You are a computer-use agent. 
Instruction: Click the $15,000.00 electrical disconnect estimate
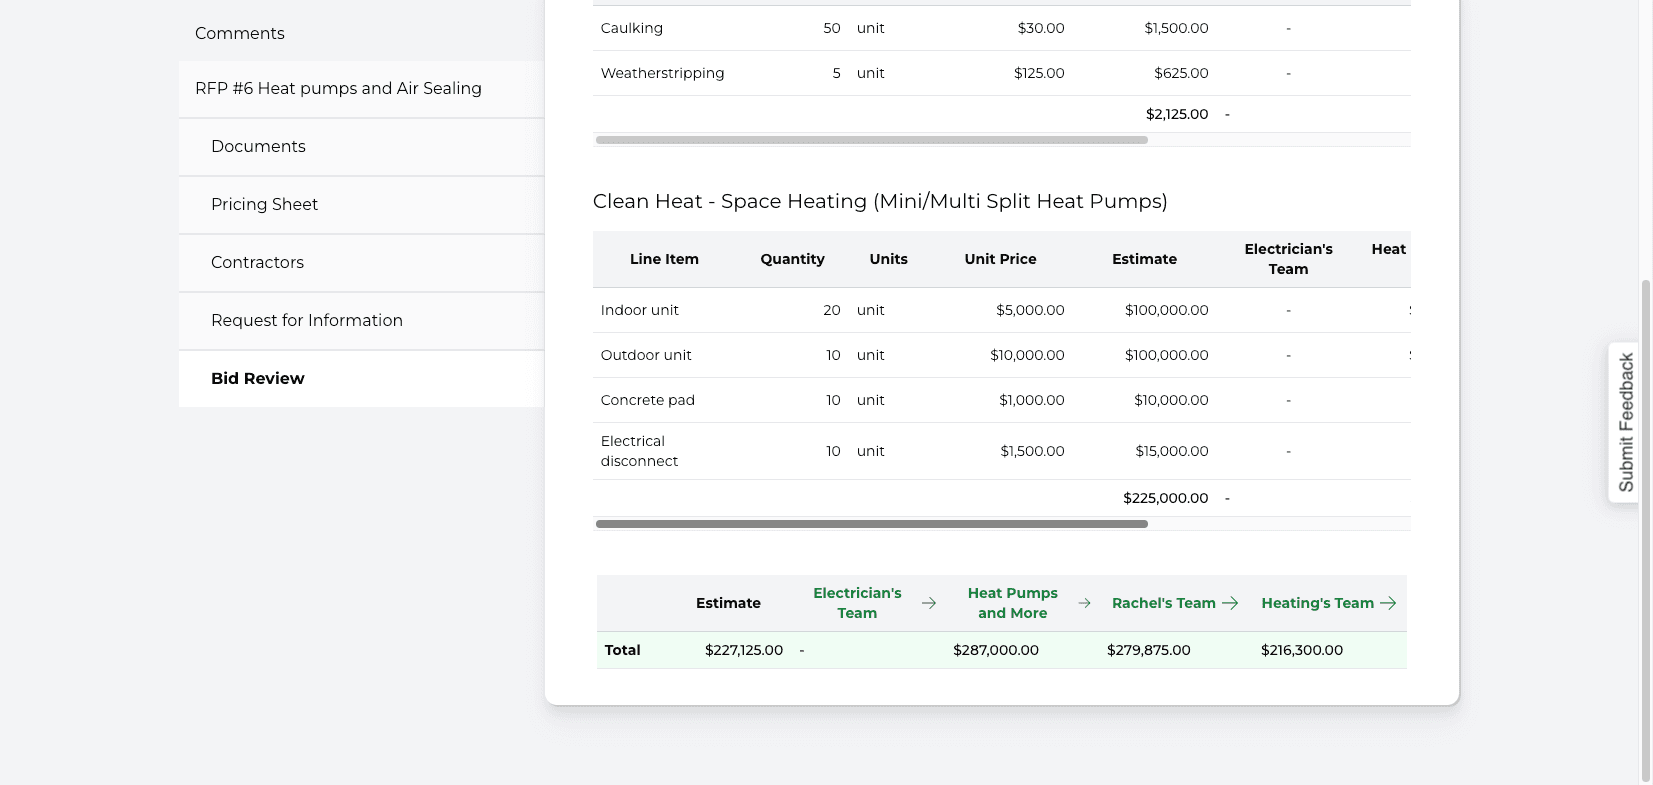tap(1171, 451)
